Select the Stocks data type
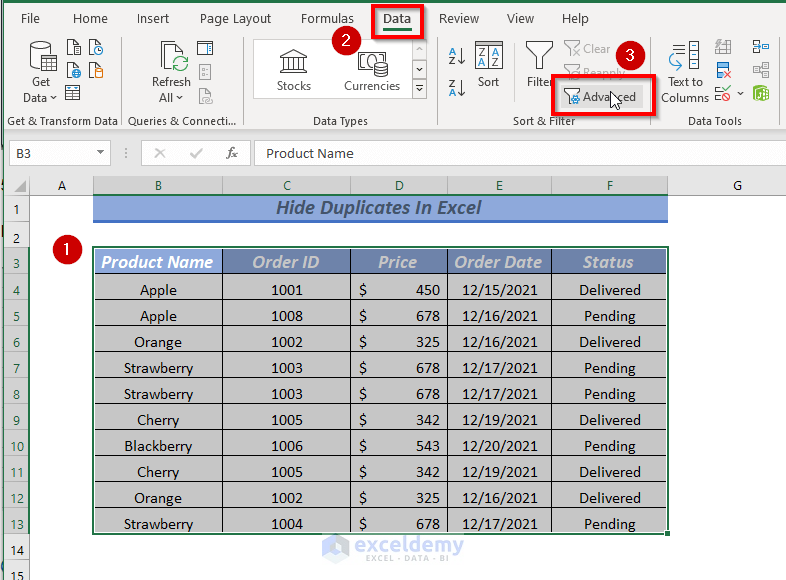The image size is (786, 580). (294, 70)
